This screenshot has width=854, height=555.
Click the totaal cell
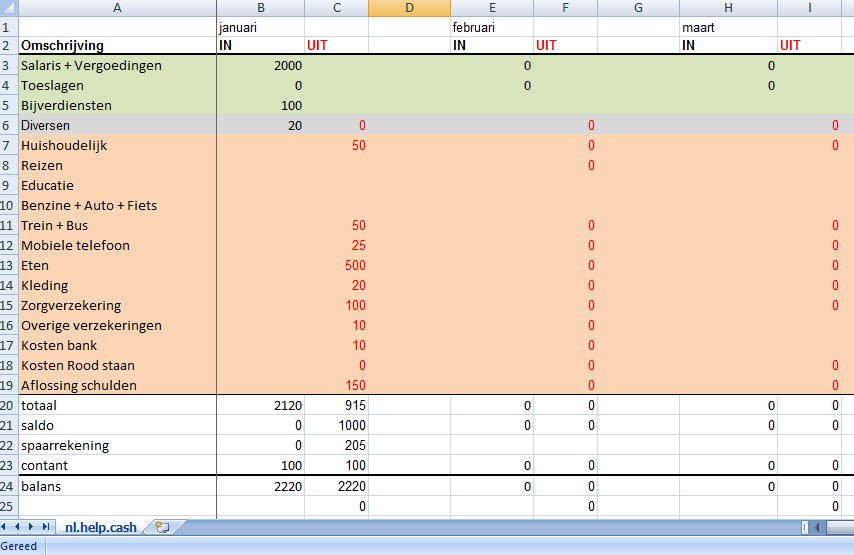[117, 405]
